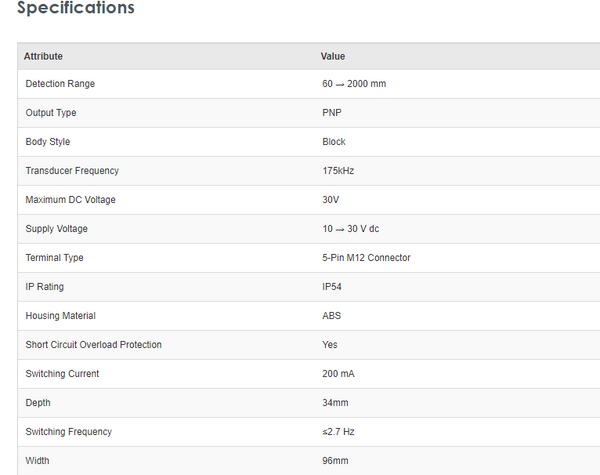Click the Block value text
The image size is (600, 475).
(334, 142)
